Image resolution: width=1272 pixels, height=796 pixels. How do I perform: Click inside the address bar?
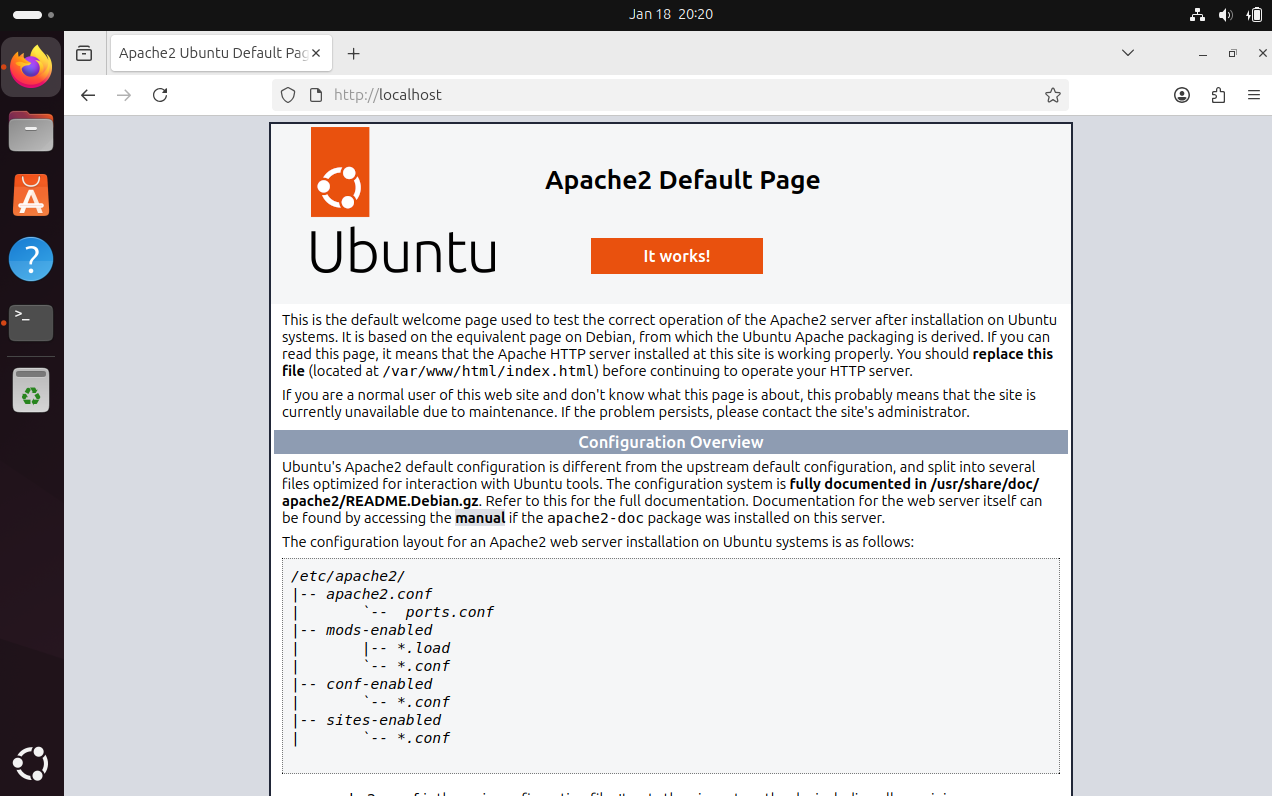600,94
